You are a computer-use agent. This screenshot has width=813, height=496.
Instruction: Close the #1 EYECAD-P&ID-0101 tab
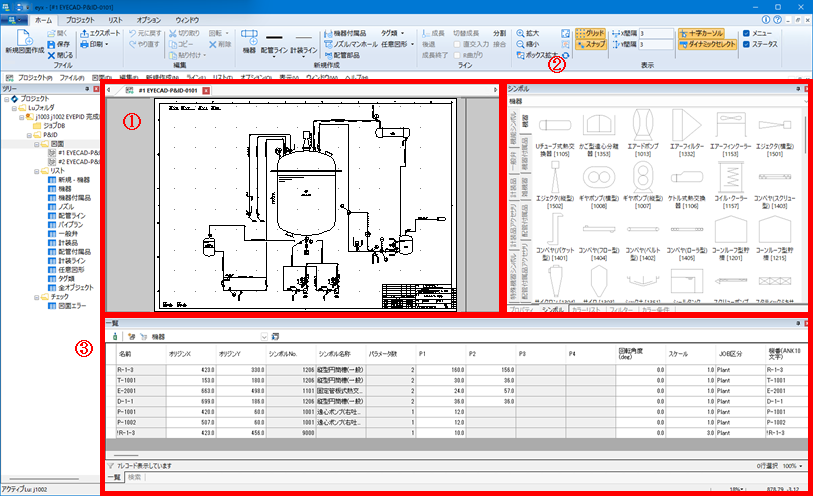coord(206,90)
